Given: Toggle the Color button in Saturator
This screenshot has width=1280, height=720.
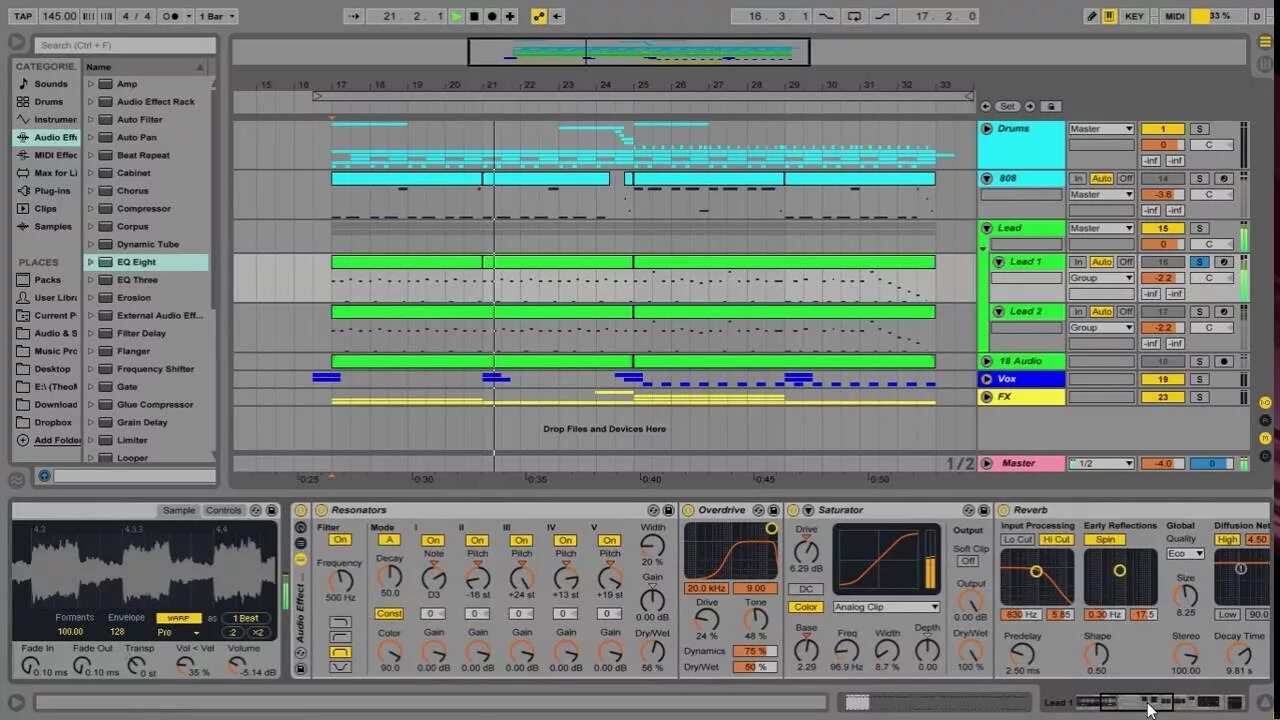Looking at the screenshot, I should point(806,606).
